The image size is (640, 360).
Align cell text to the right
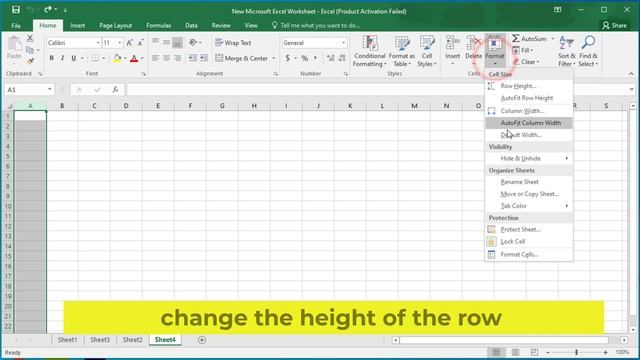point(177,58)
